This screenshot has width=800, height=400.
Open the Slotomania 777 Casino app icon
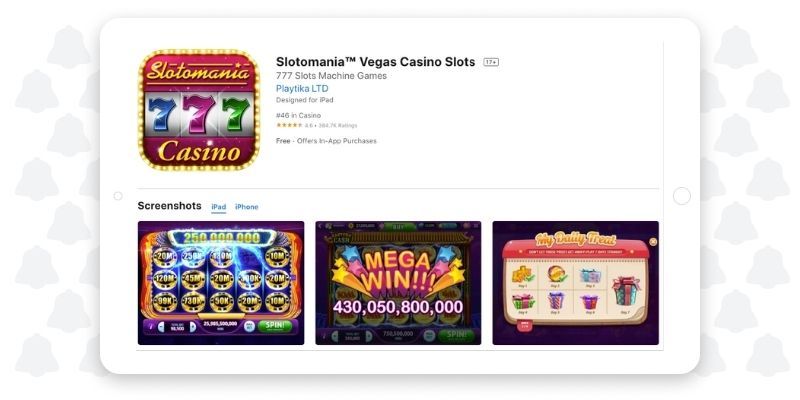point(198,110)
